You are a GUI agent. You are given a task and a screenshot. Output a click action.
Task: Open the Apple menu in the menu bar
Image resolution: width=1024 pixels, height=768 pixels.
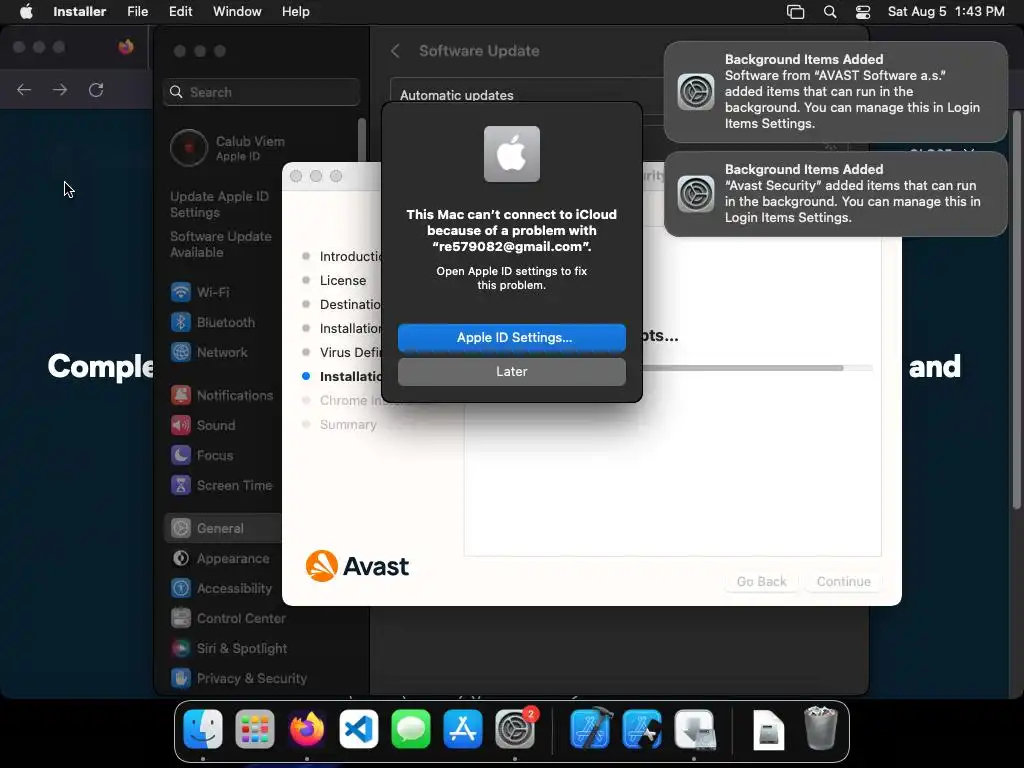[26, 12]
